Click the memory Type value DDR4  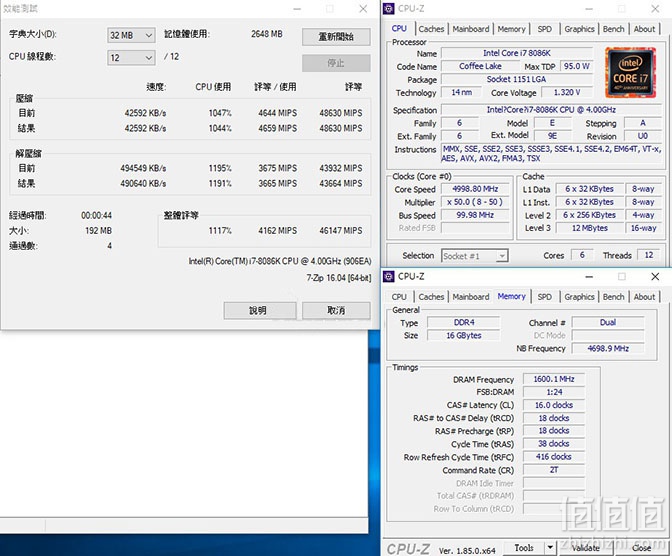tap(464, 322)
